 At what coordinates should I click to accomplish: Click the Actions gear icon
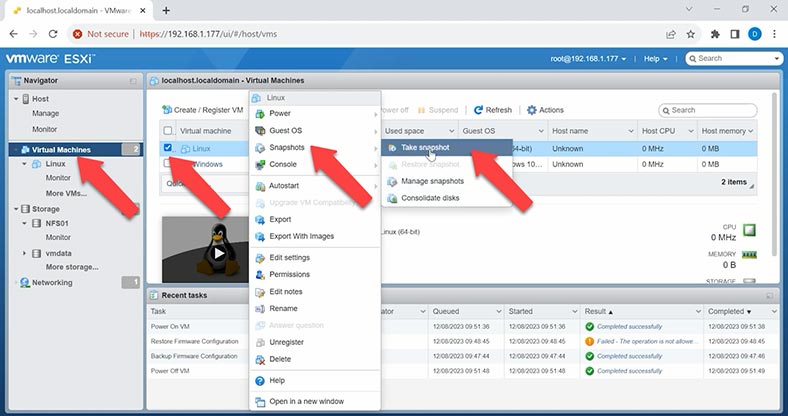532,110
